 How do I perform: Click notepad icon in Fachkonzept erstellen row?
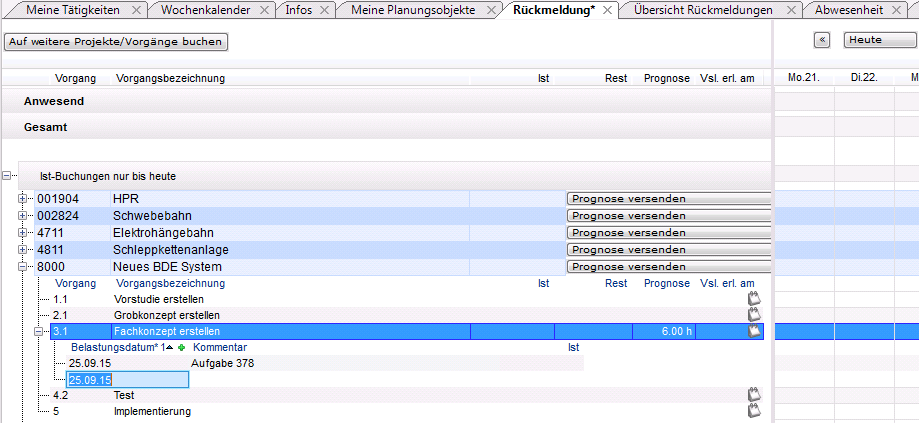click(x=755, y=331)
